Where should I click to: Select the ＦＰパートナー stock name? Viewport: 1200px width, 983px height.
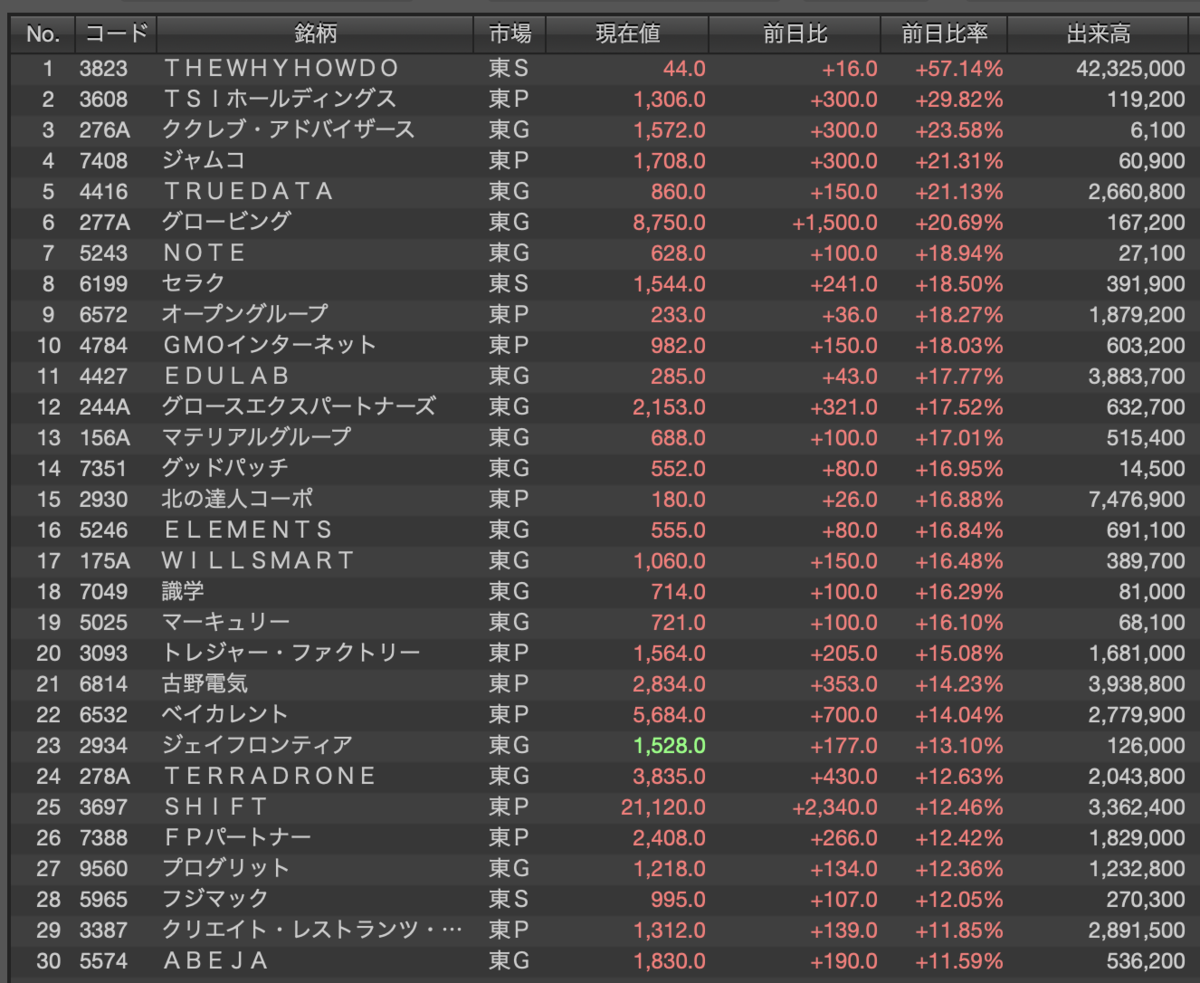pos(237,837)
